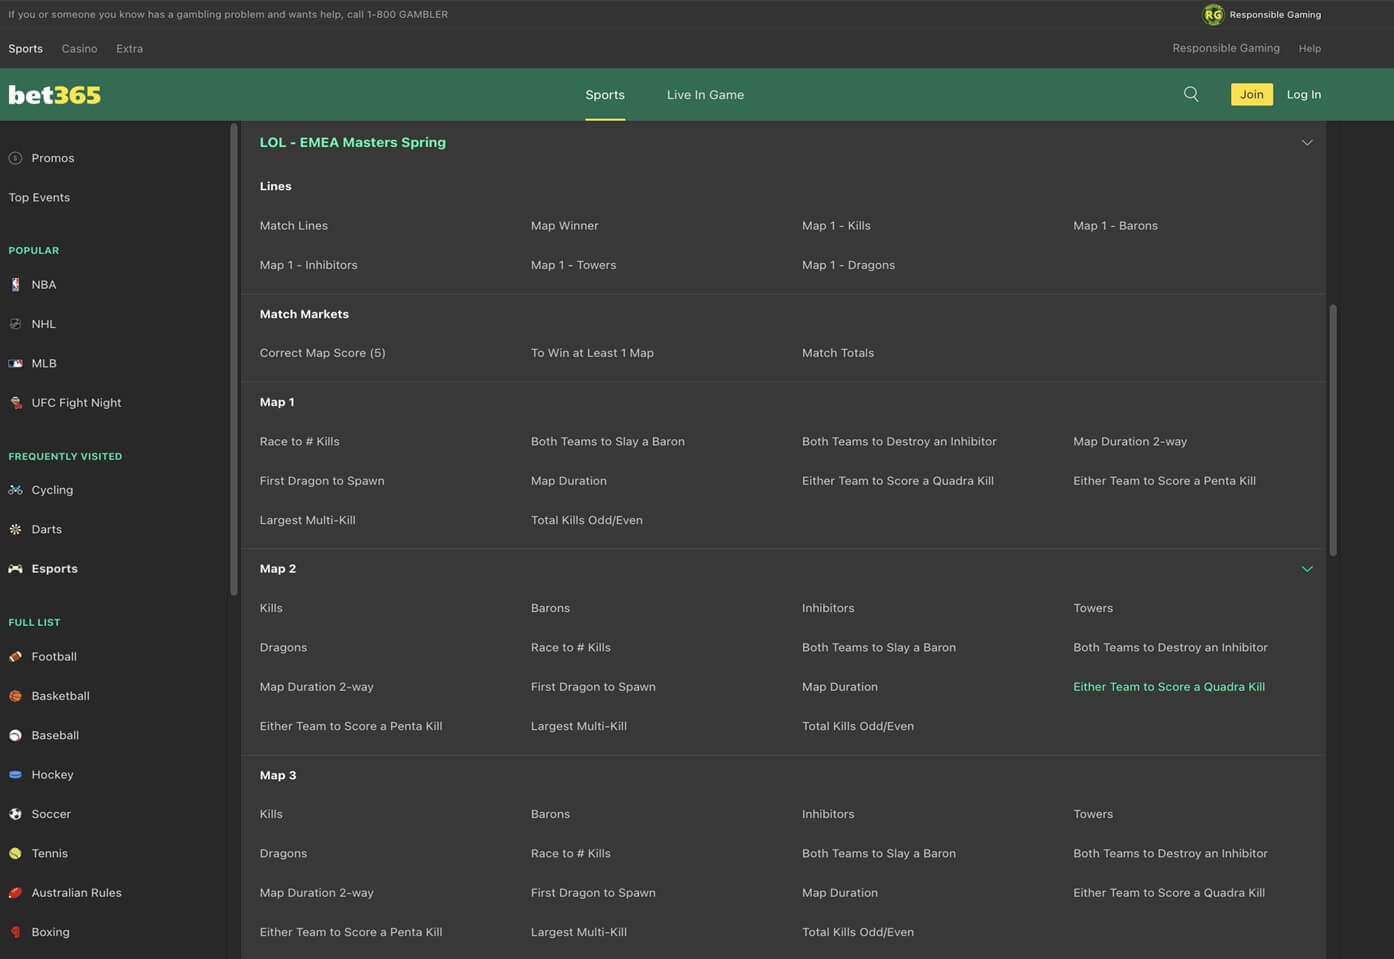Click the left sidebar scrollbar
The height and width of the screenshot is (959, 1394).
(234, 360)
